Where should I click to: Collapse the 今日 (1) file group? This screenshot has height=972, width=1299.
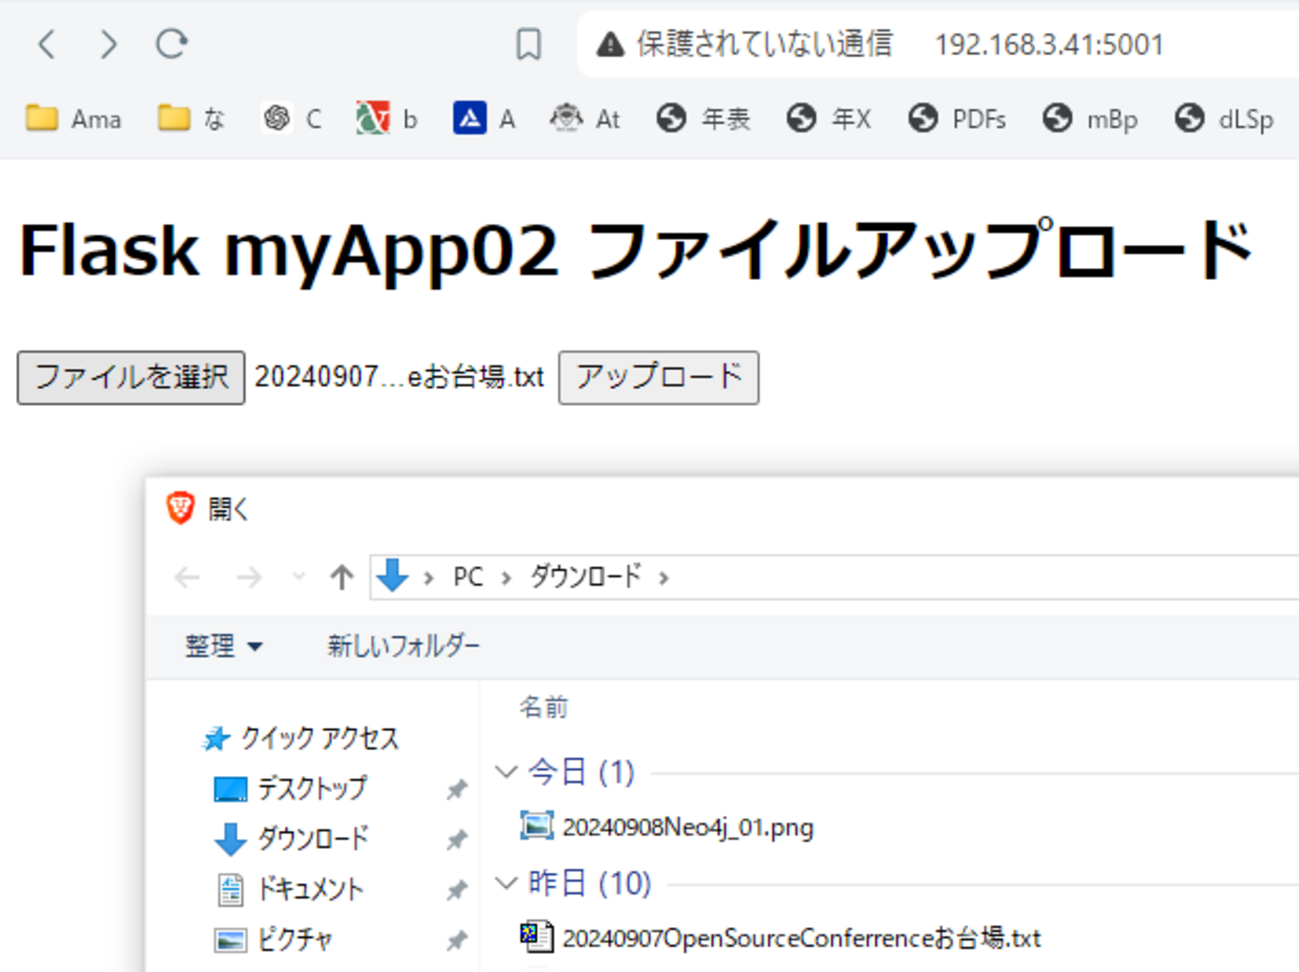[506, 772]
